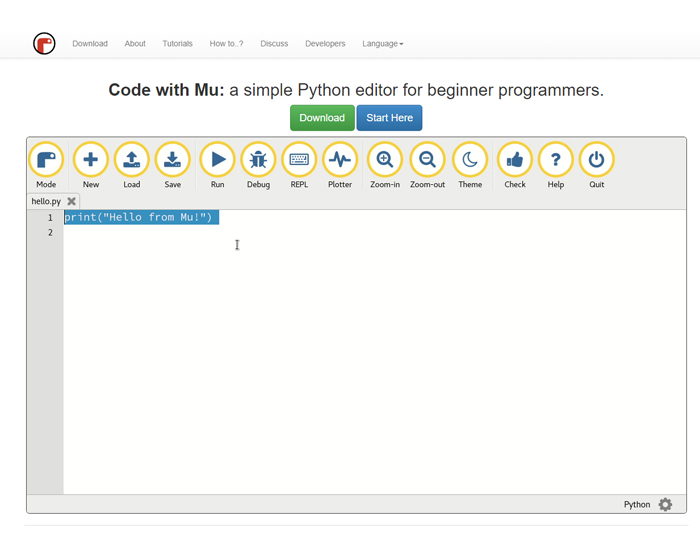Click the Quit power icon

tap(597, 160)
